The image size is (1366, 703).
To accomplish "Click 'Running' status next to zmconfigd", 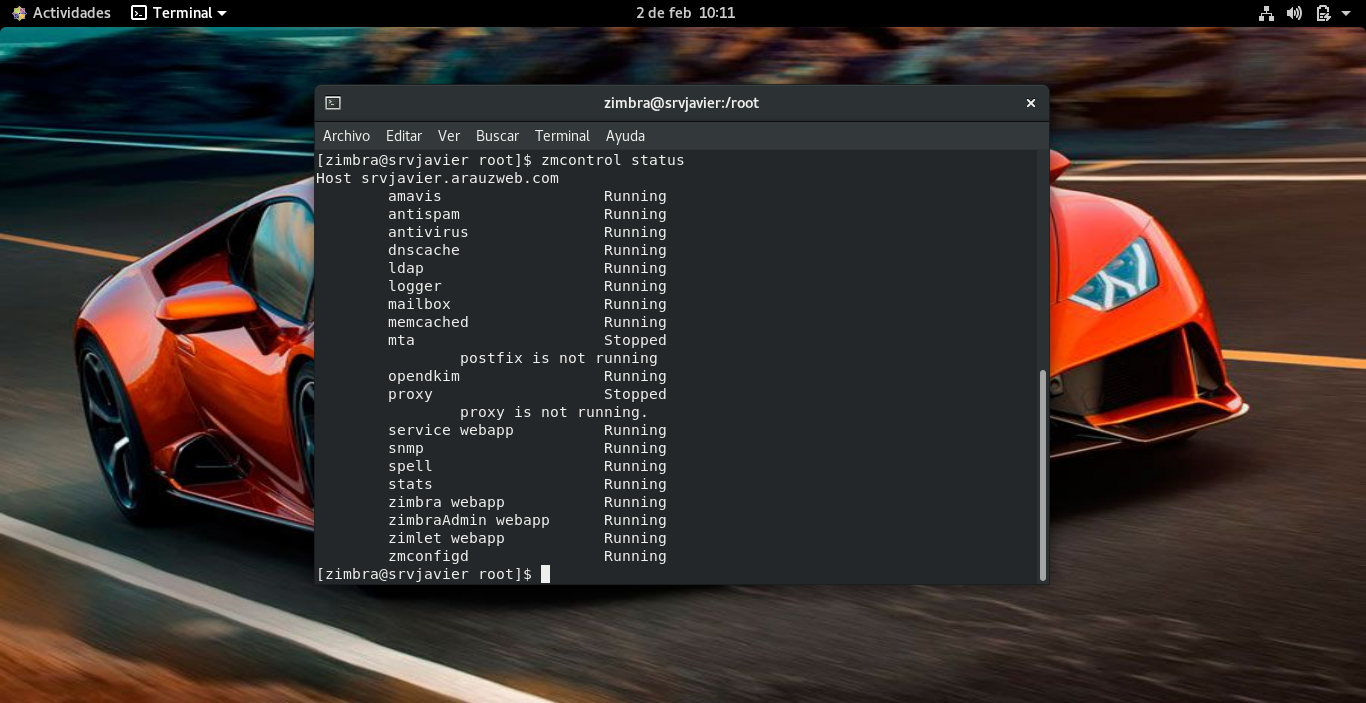I will coord(635,556).
